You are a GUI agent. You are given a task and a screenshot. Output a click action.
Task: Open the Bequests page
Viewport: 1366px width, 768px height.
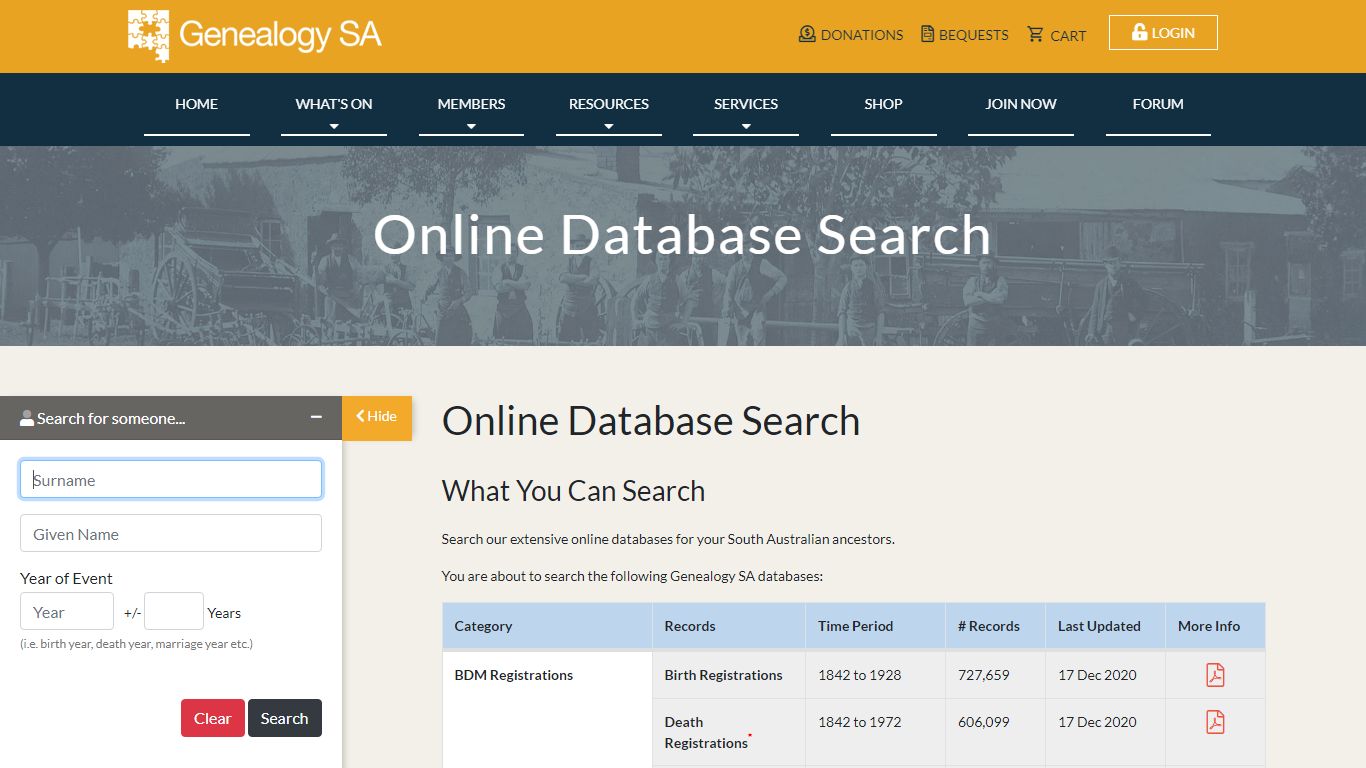click(x=964, y=34)
